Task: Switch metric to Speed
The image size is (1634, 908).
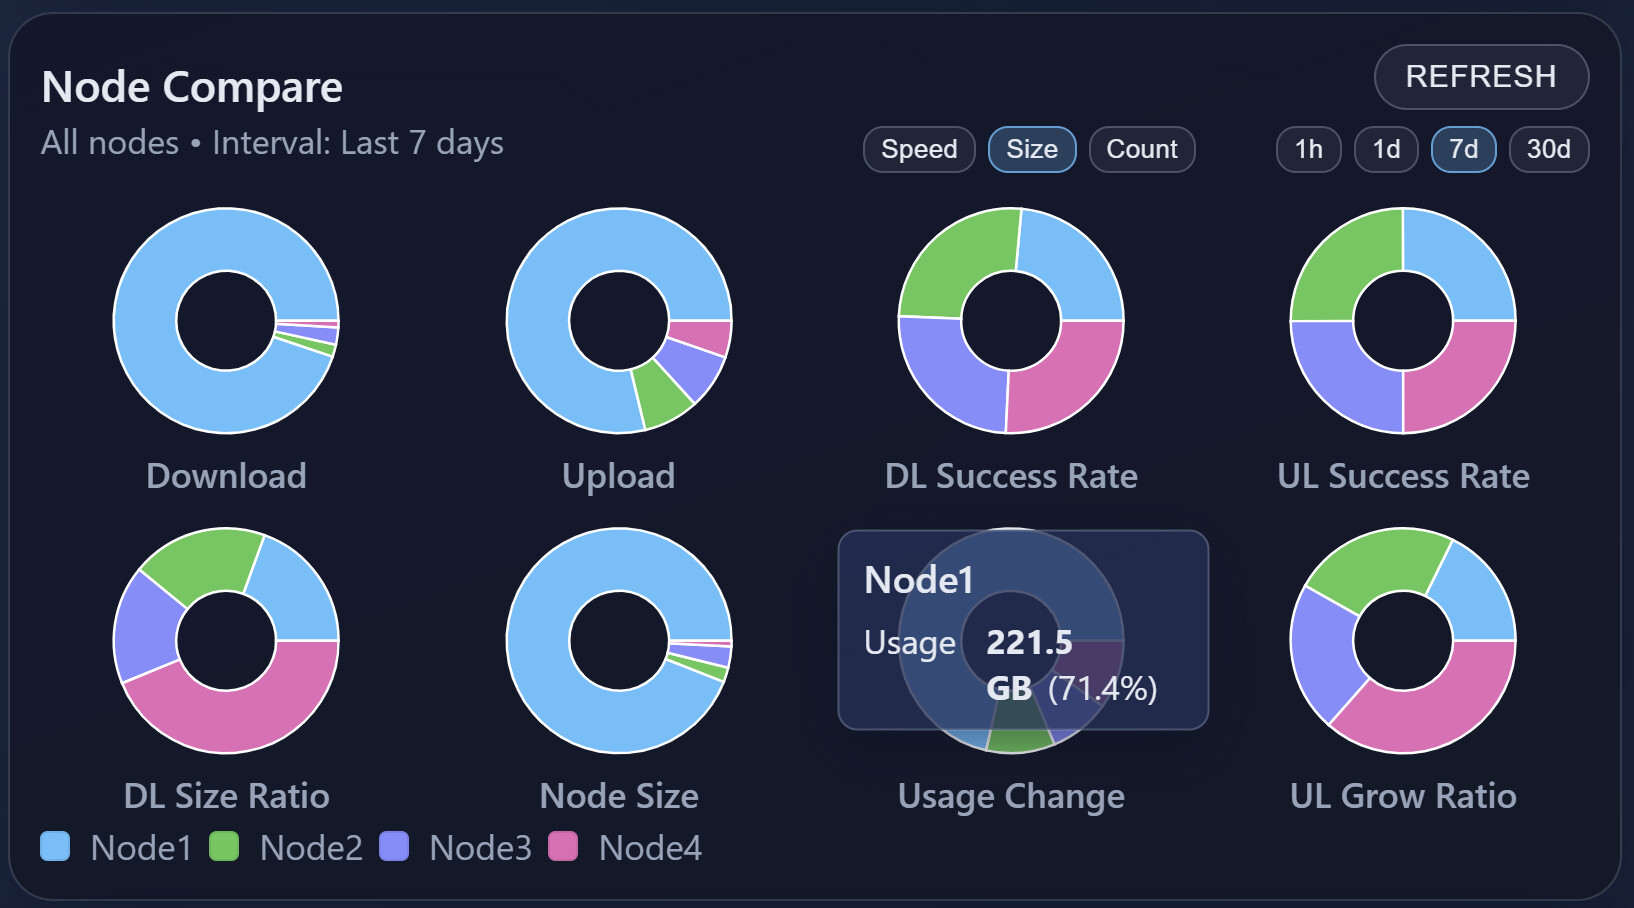Action: [x=919, y=150]
